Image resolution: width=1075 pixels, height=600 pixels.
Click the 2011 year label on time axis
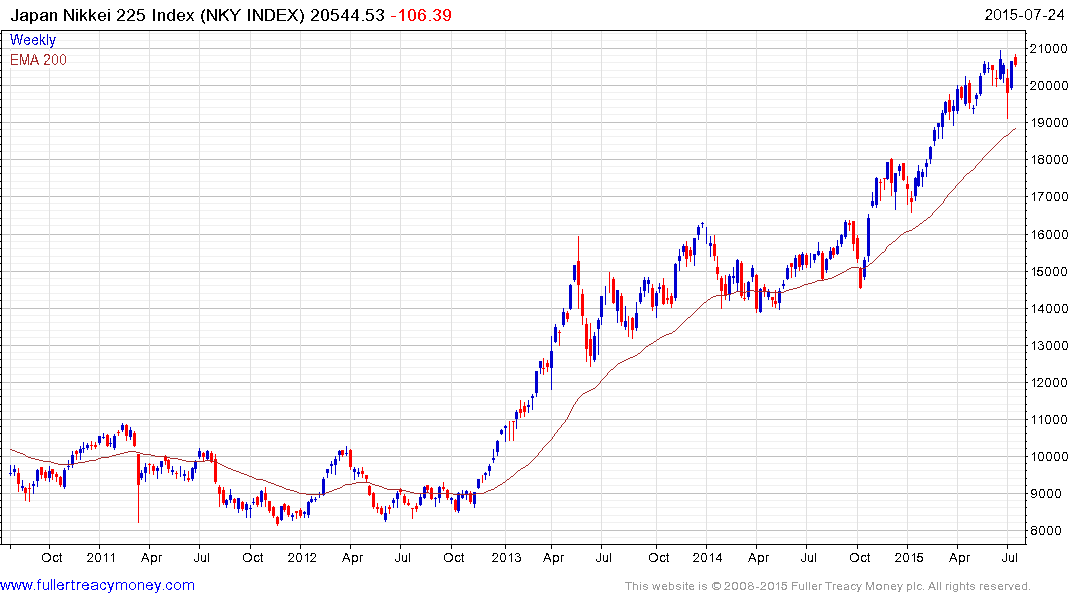[101, 556]
